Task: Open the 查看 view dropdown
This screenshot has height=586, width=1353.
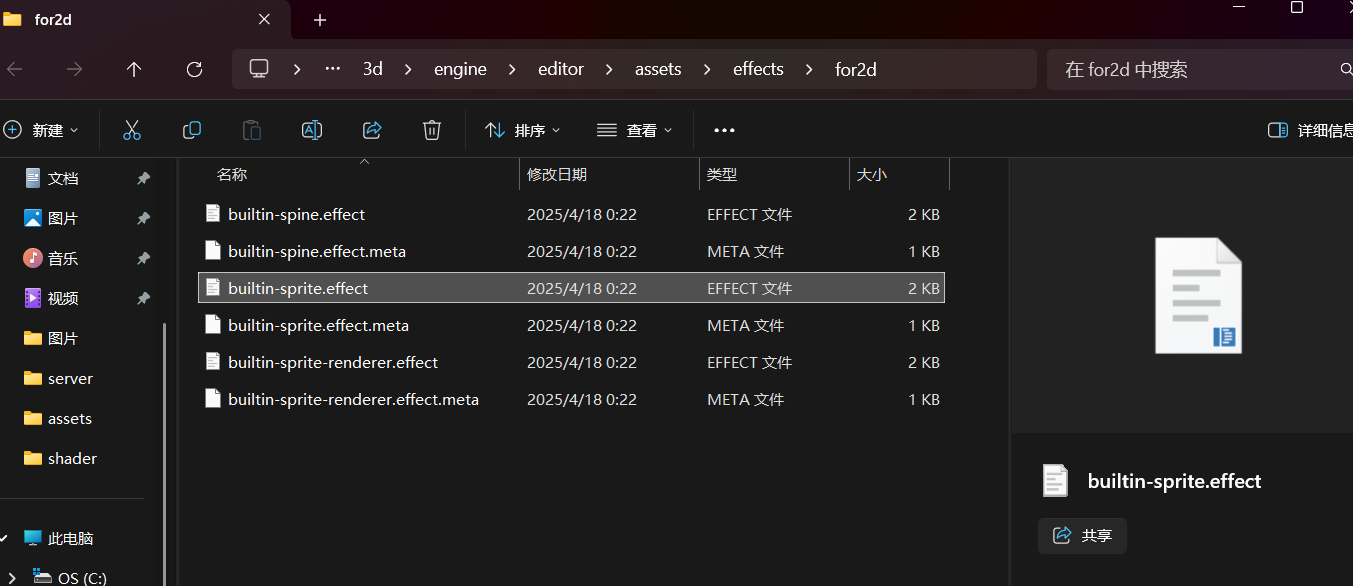Action: coord(634,130)
